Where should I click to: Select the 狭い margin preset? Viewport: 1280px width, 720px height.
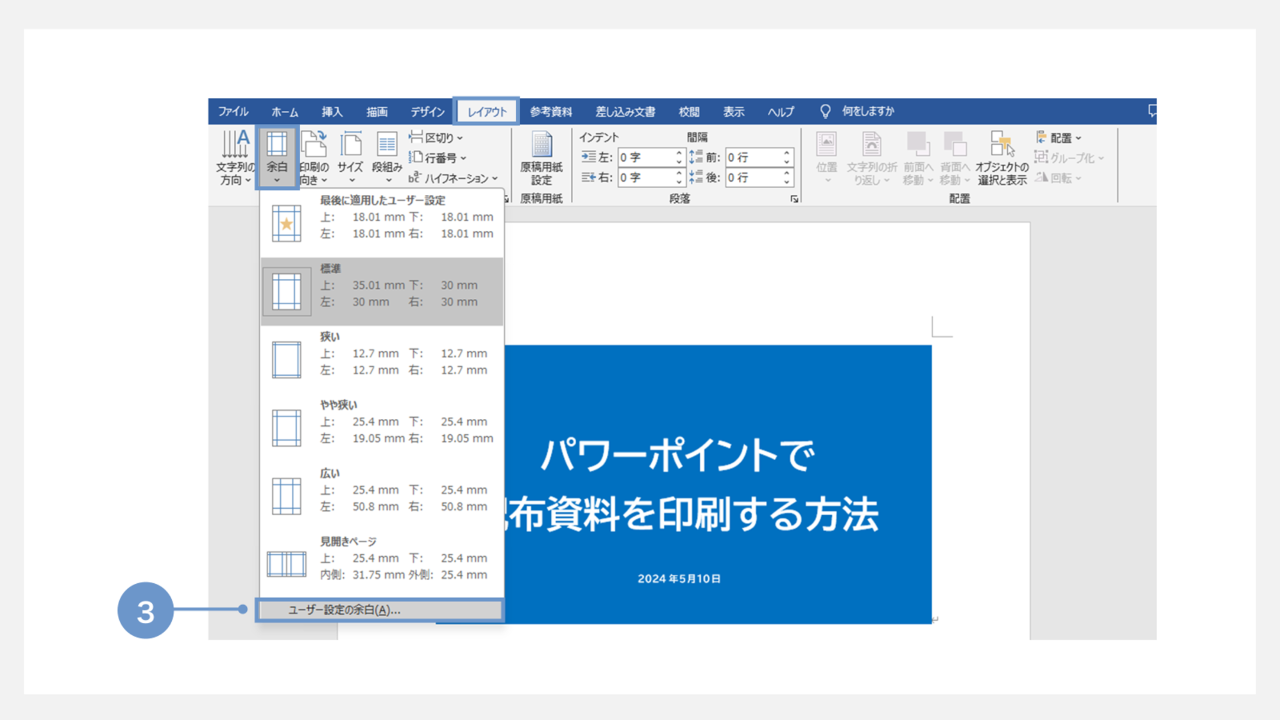tap(382, 358)
